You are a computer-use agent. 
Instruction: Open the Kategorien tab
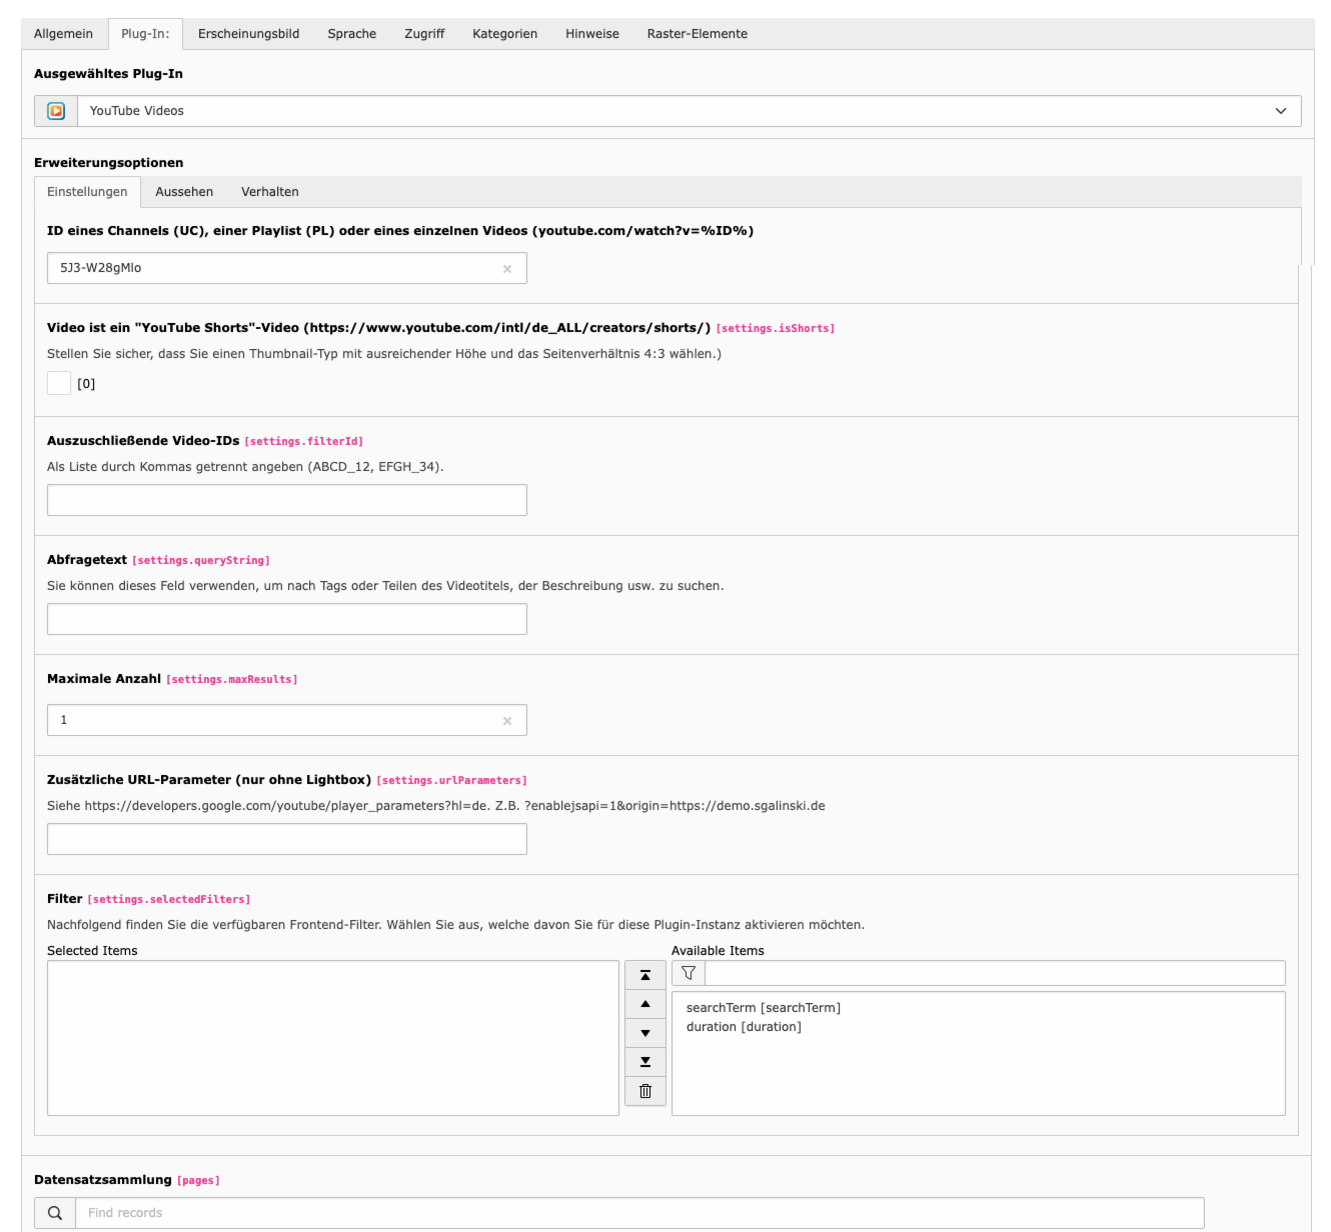click(504, 33)
